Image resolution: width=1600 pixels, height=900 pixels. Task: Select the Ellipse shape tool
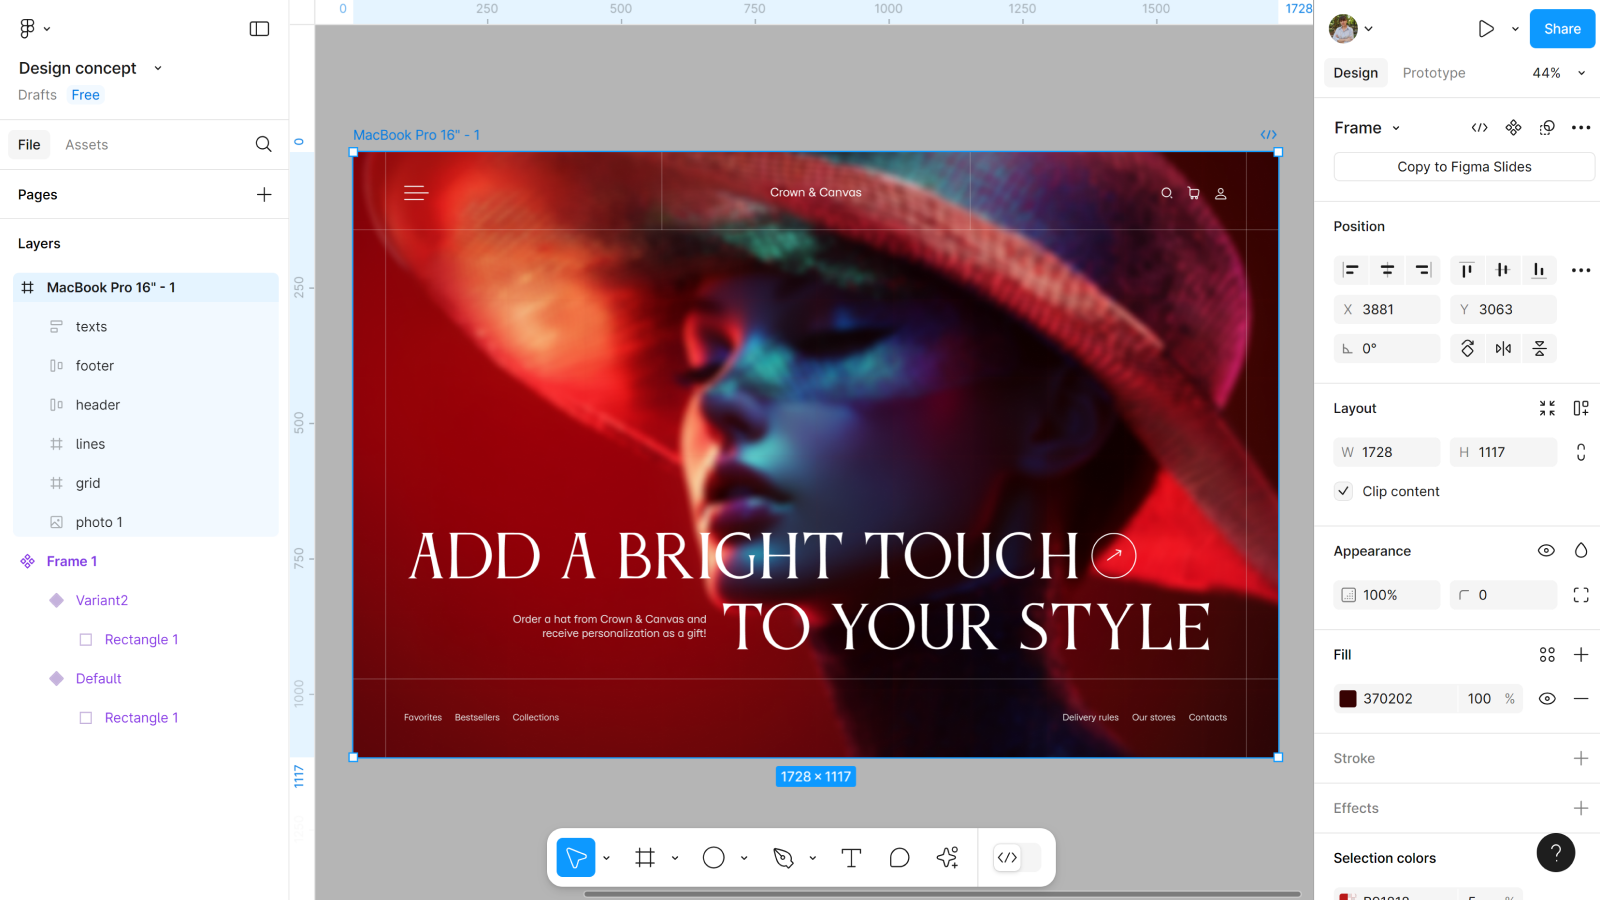[x=713, y=858]
